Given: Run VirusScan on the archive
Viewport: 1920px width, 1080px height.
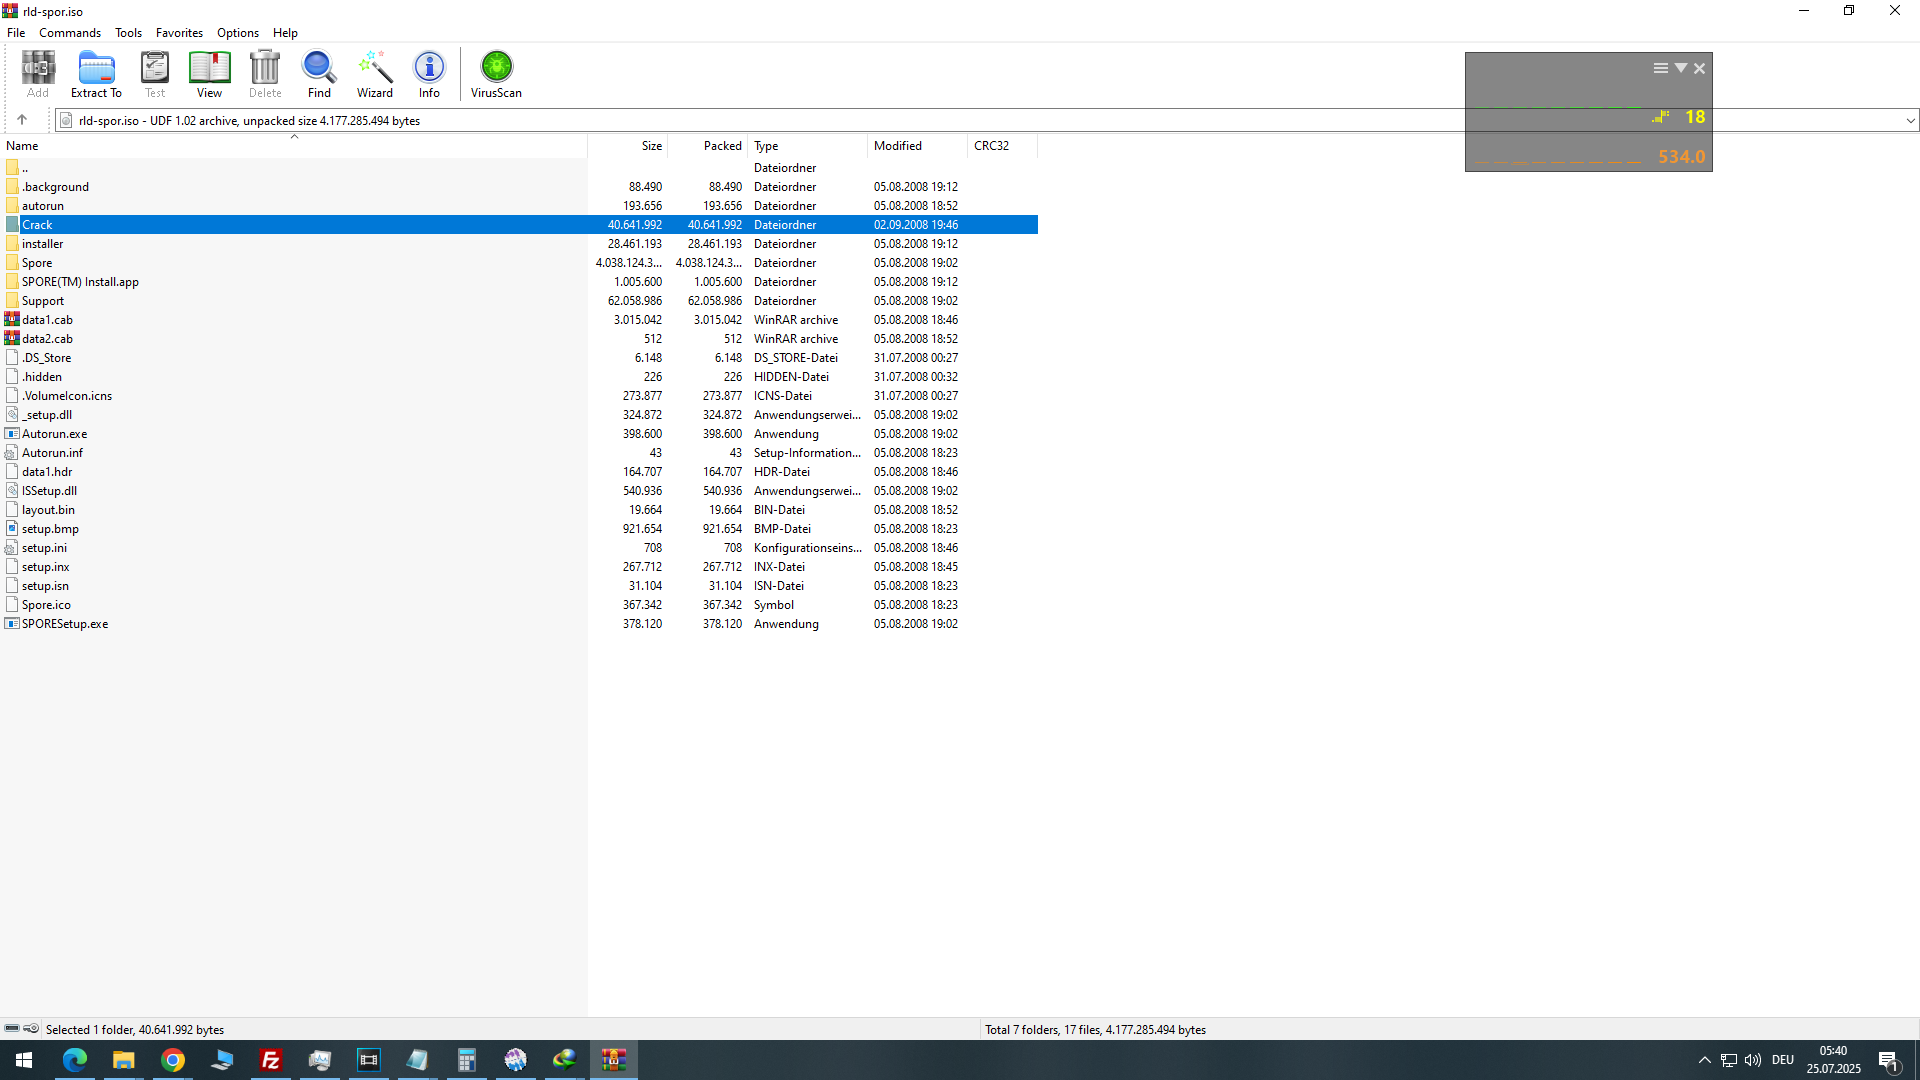Looking at the screenshot, I should tap(496, 74).
